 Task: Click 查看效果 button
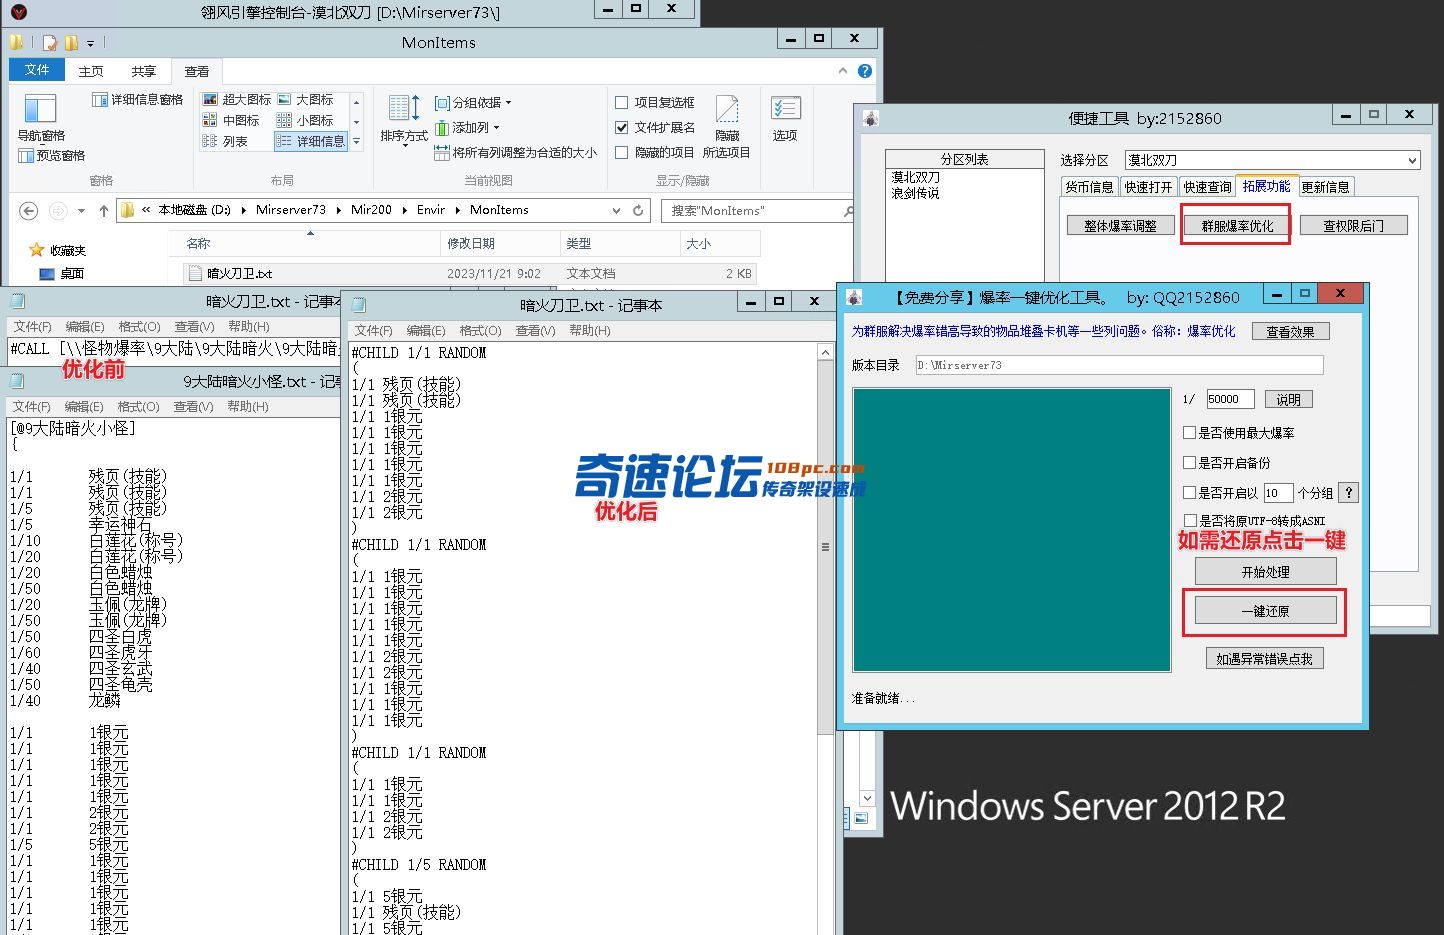pos(1290,331)
